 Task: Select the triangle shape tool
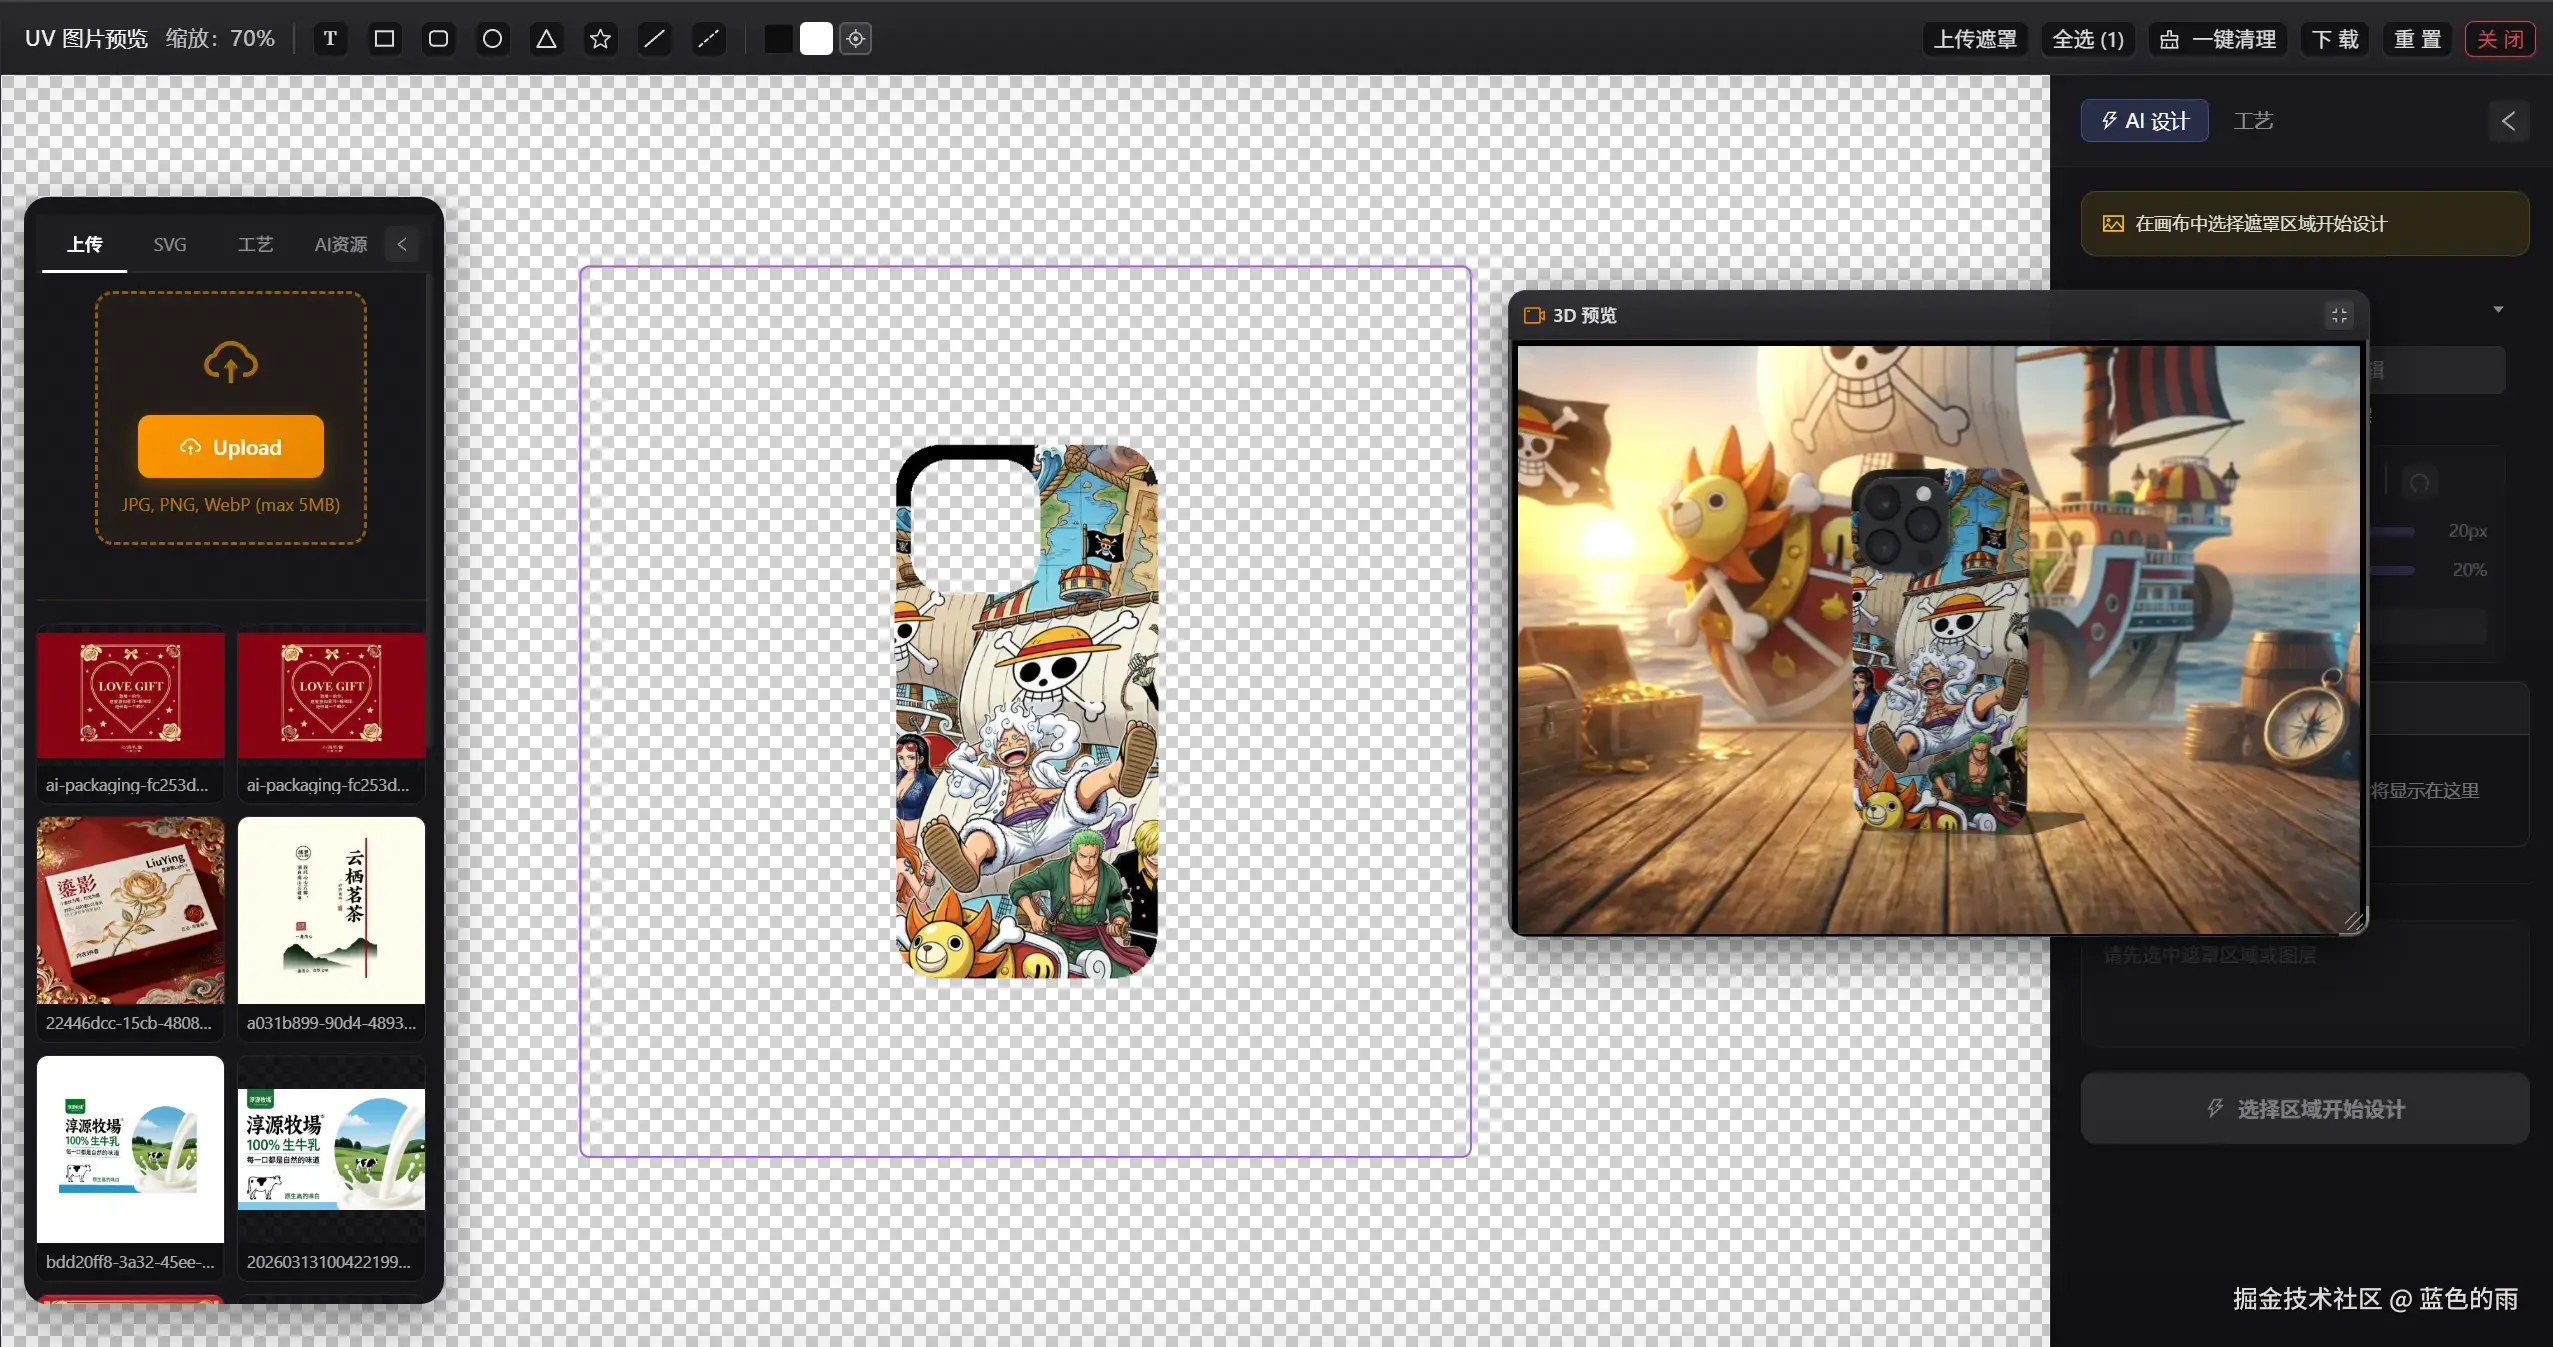546,39
